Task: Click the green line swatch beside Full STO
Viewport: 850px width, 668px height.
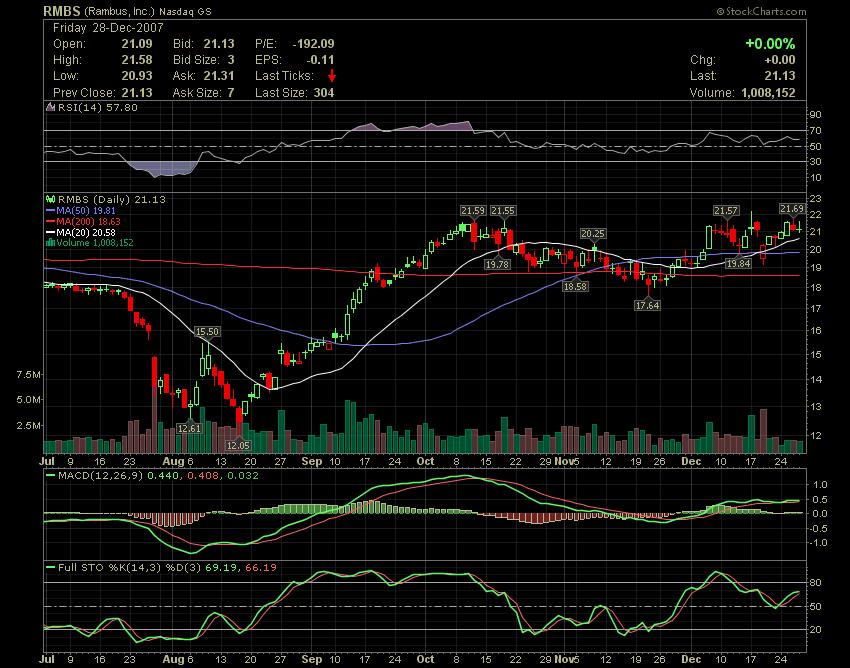Action: tap(50, 568)
